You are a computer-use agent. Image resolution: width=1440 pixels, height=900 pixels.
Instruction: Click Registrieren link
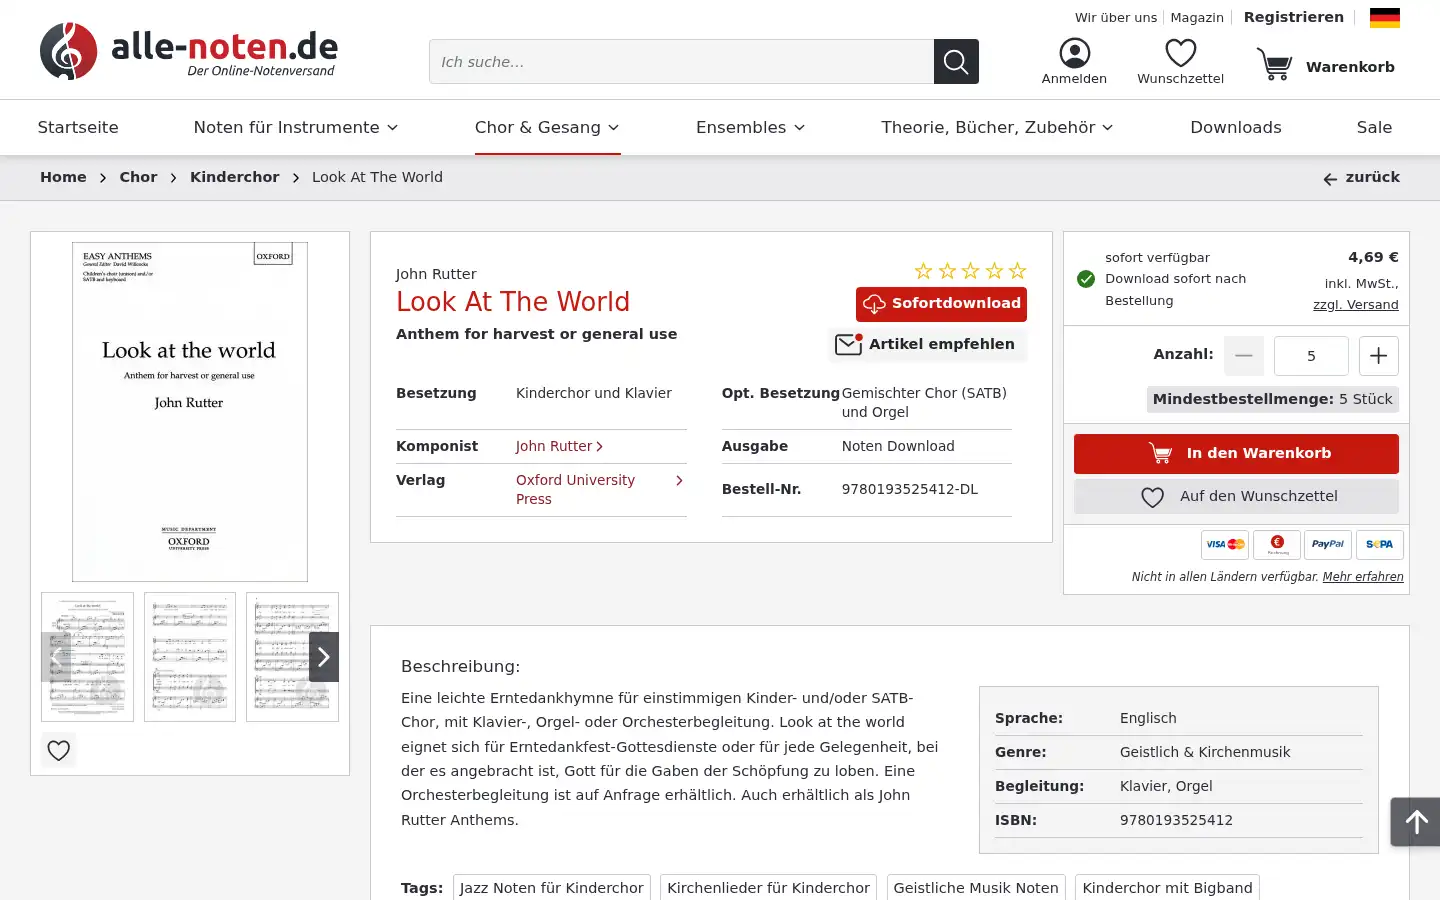click(x=1293, y=17)
